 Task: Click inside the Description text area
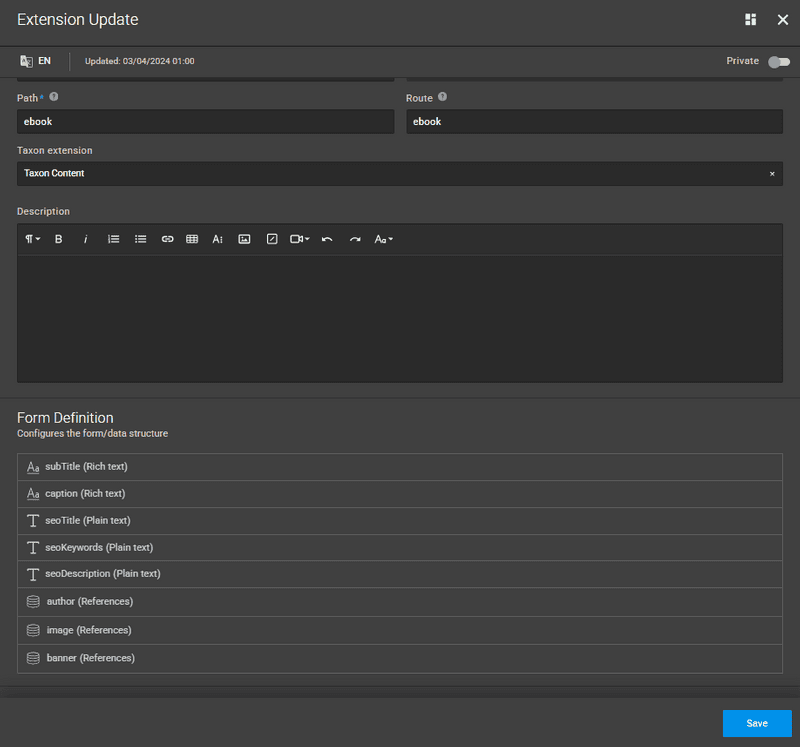click(400, 318)
